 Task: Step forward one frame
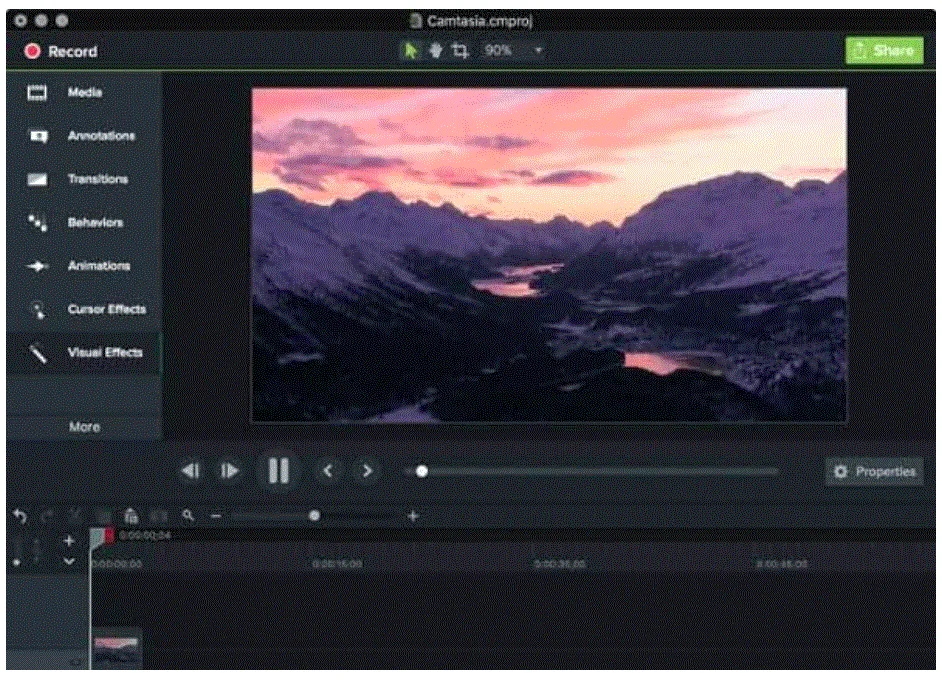click(229, 471)
